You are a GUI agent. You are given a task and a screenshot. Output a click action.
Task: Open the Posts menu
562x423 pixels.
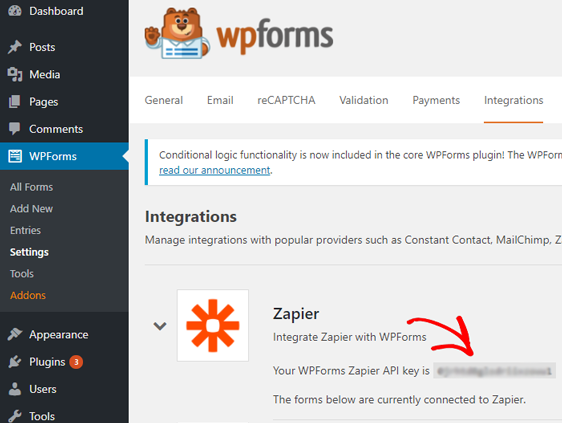(x=42, y=47)
